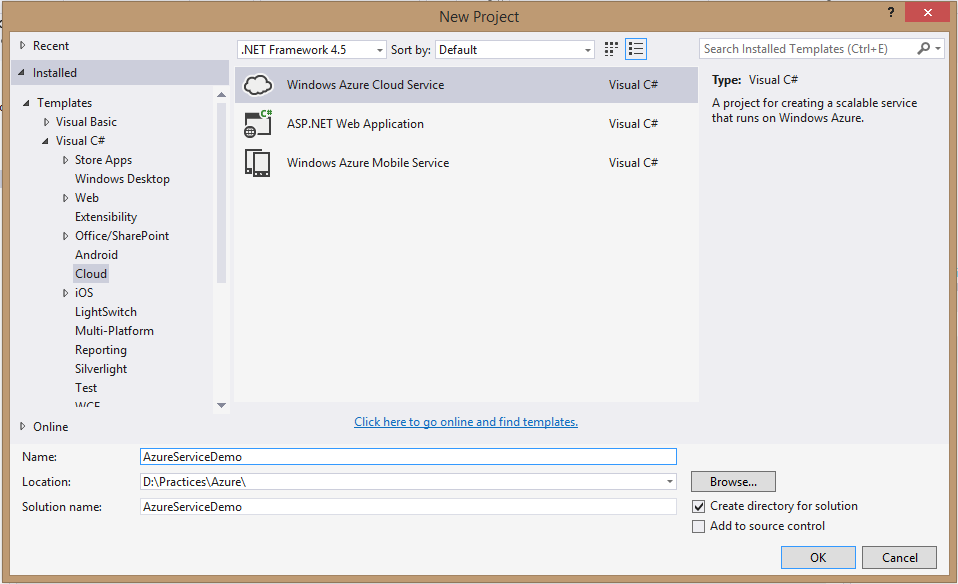Viewport: 958px width, 584px height.
Task: Click the ASP.NET Web Application template icon
Action: (x=258, y=123)
